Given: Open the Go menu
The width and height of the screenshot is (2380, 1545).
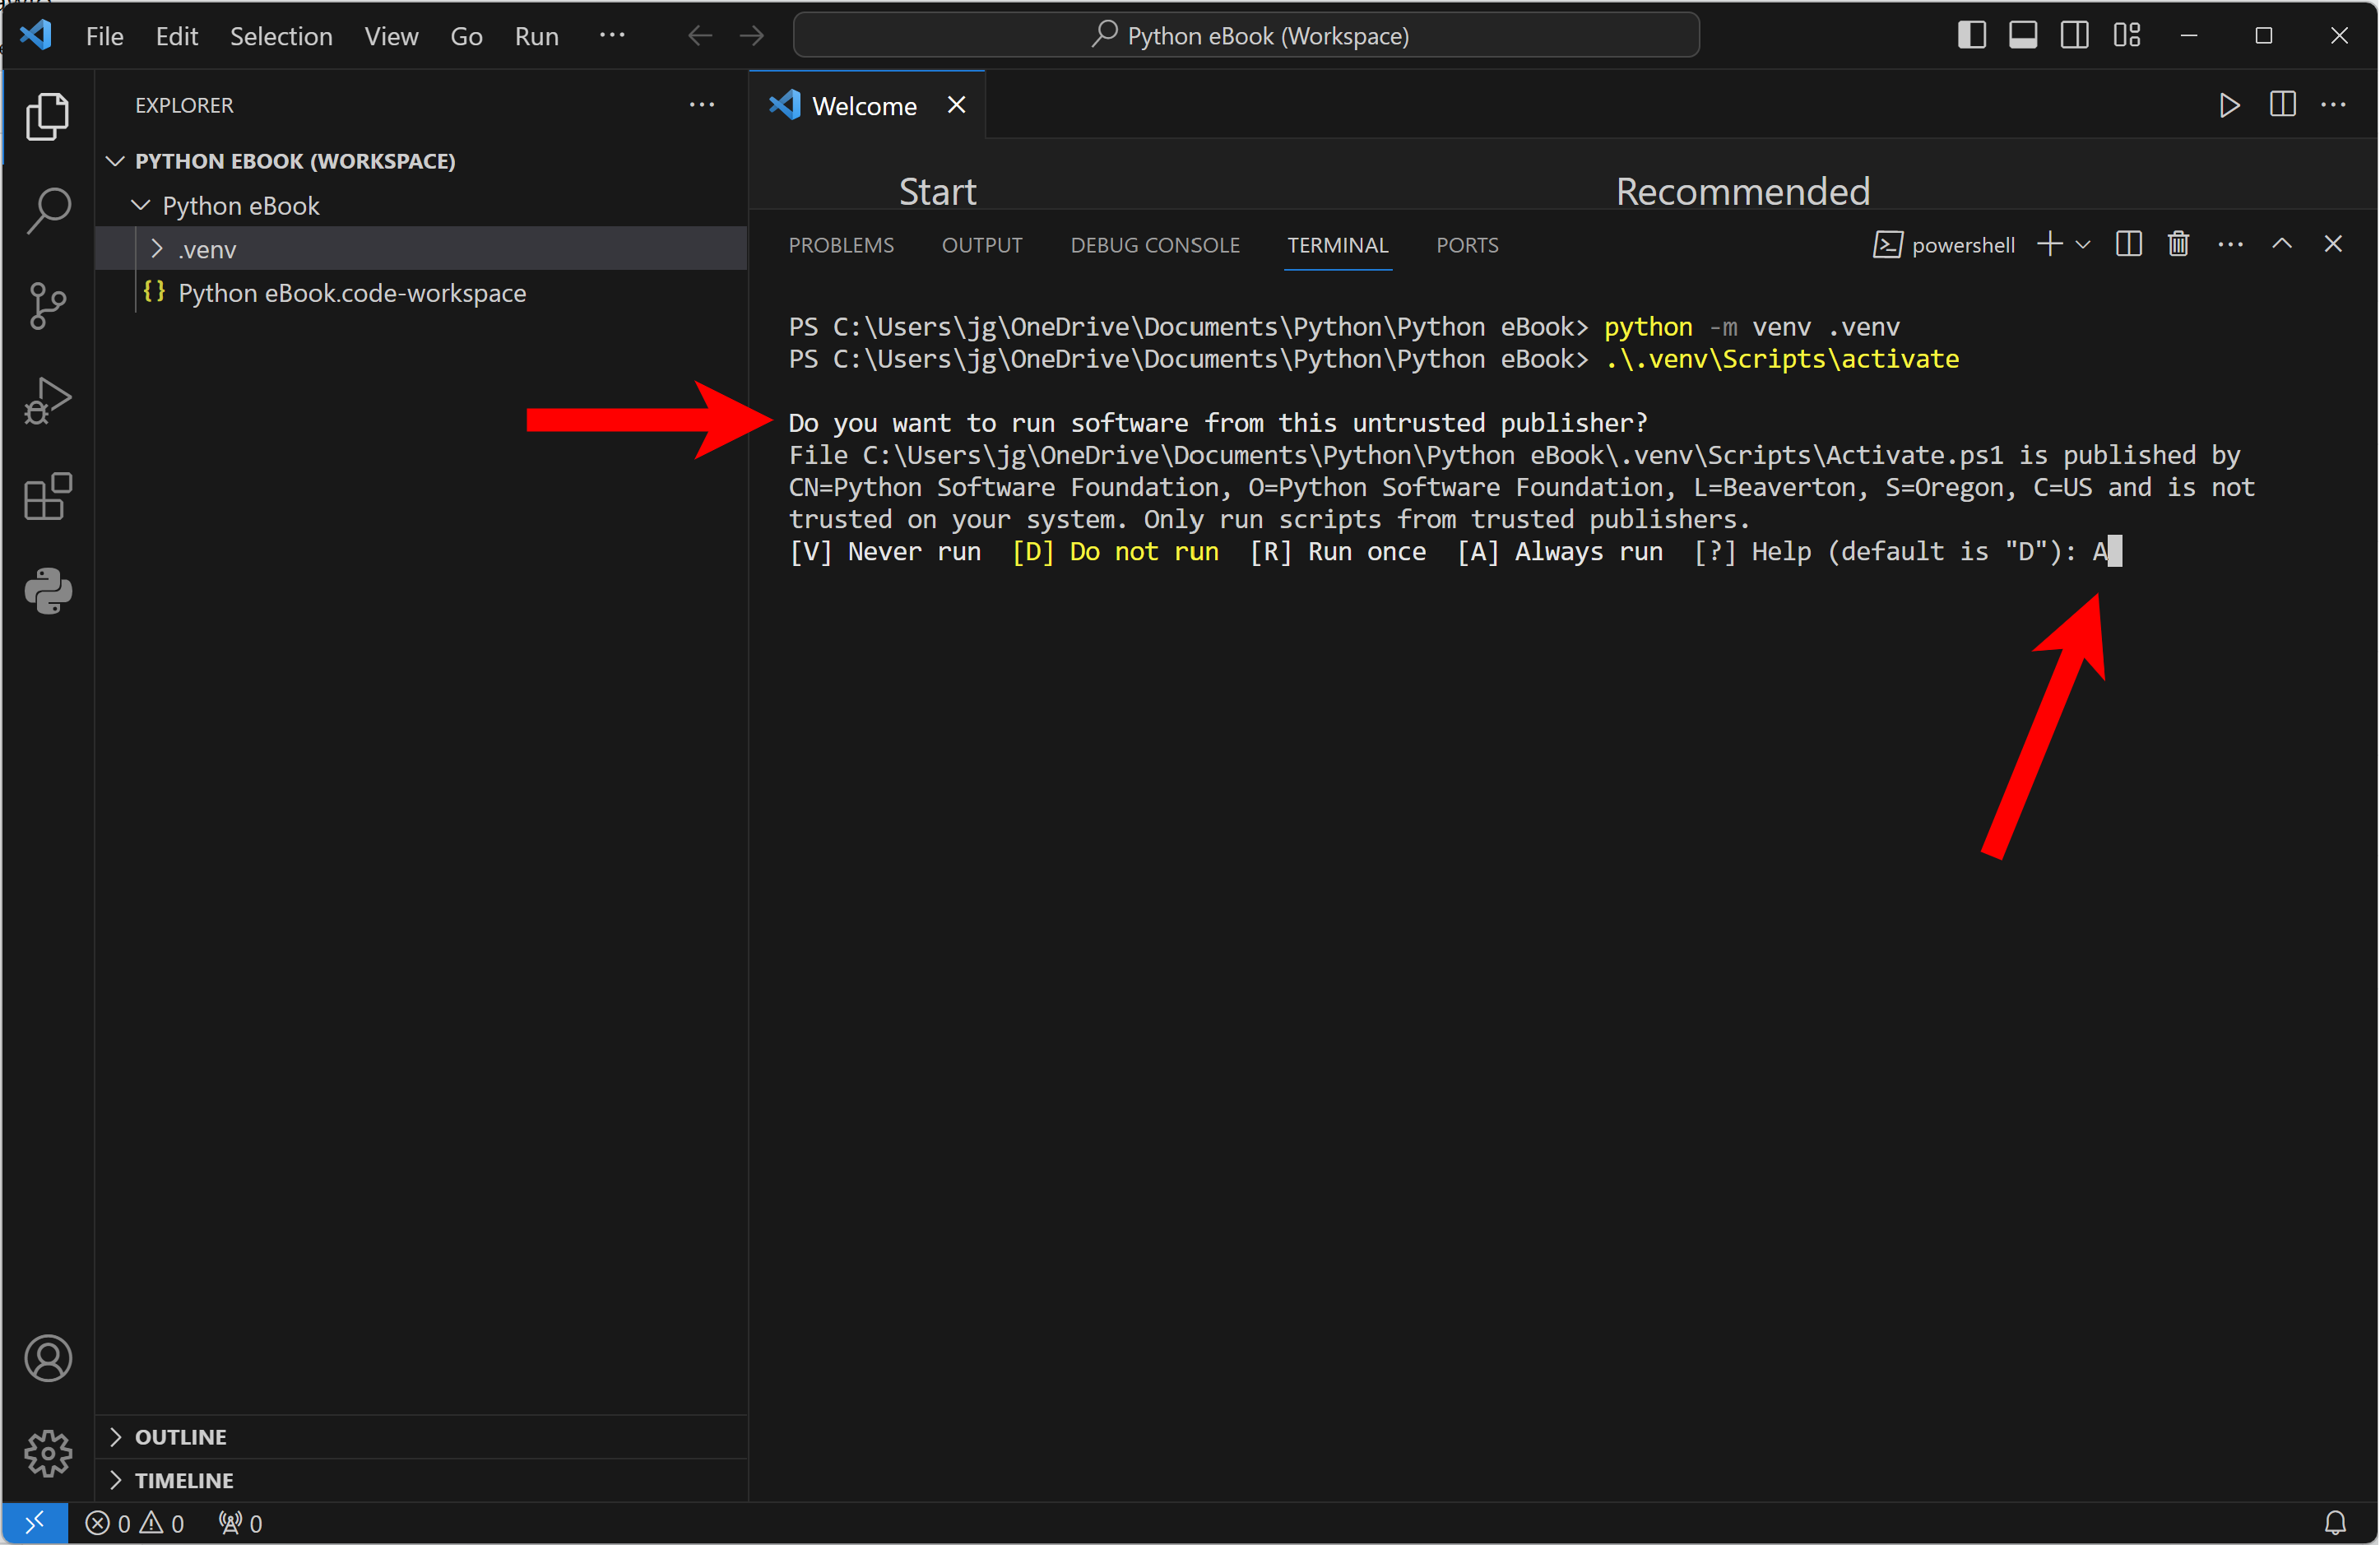Looking at the screenshot, I should pos(466,36).
